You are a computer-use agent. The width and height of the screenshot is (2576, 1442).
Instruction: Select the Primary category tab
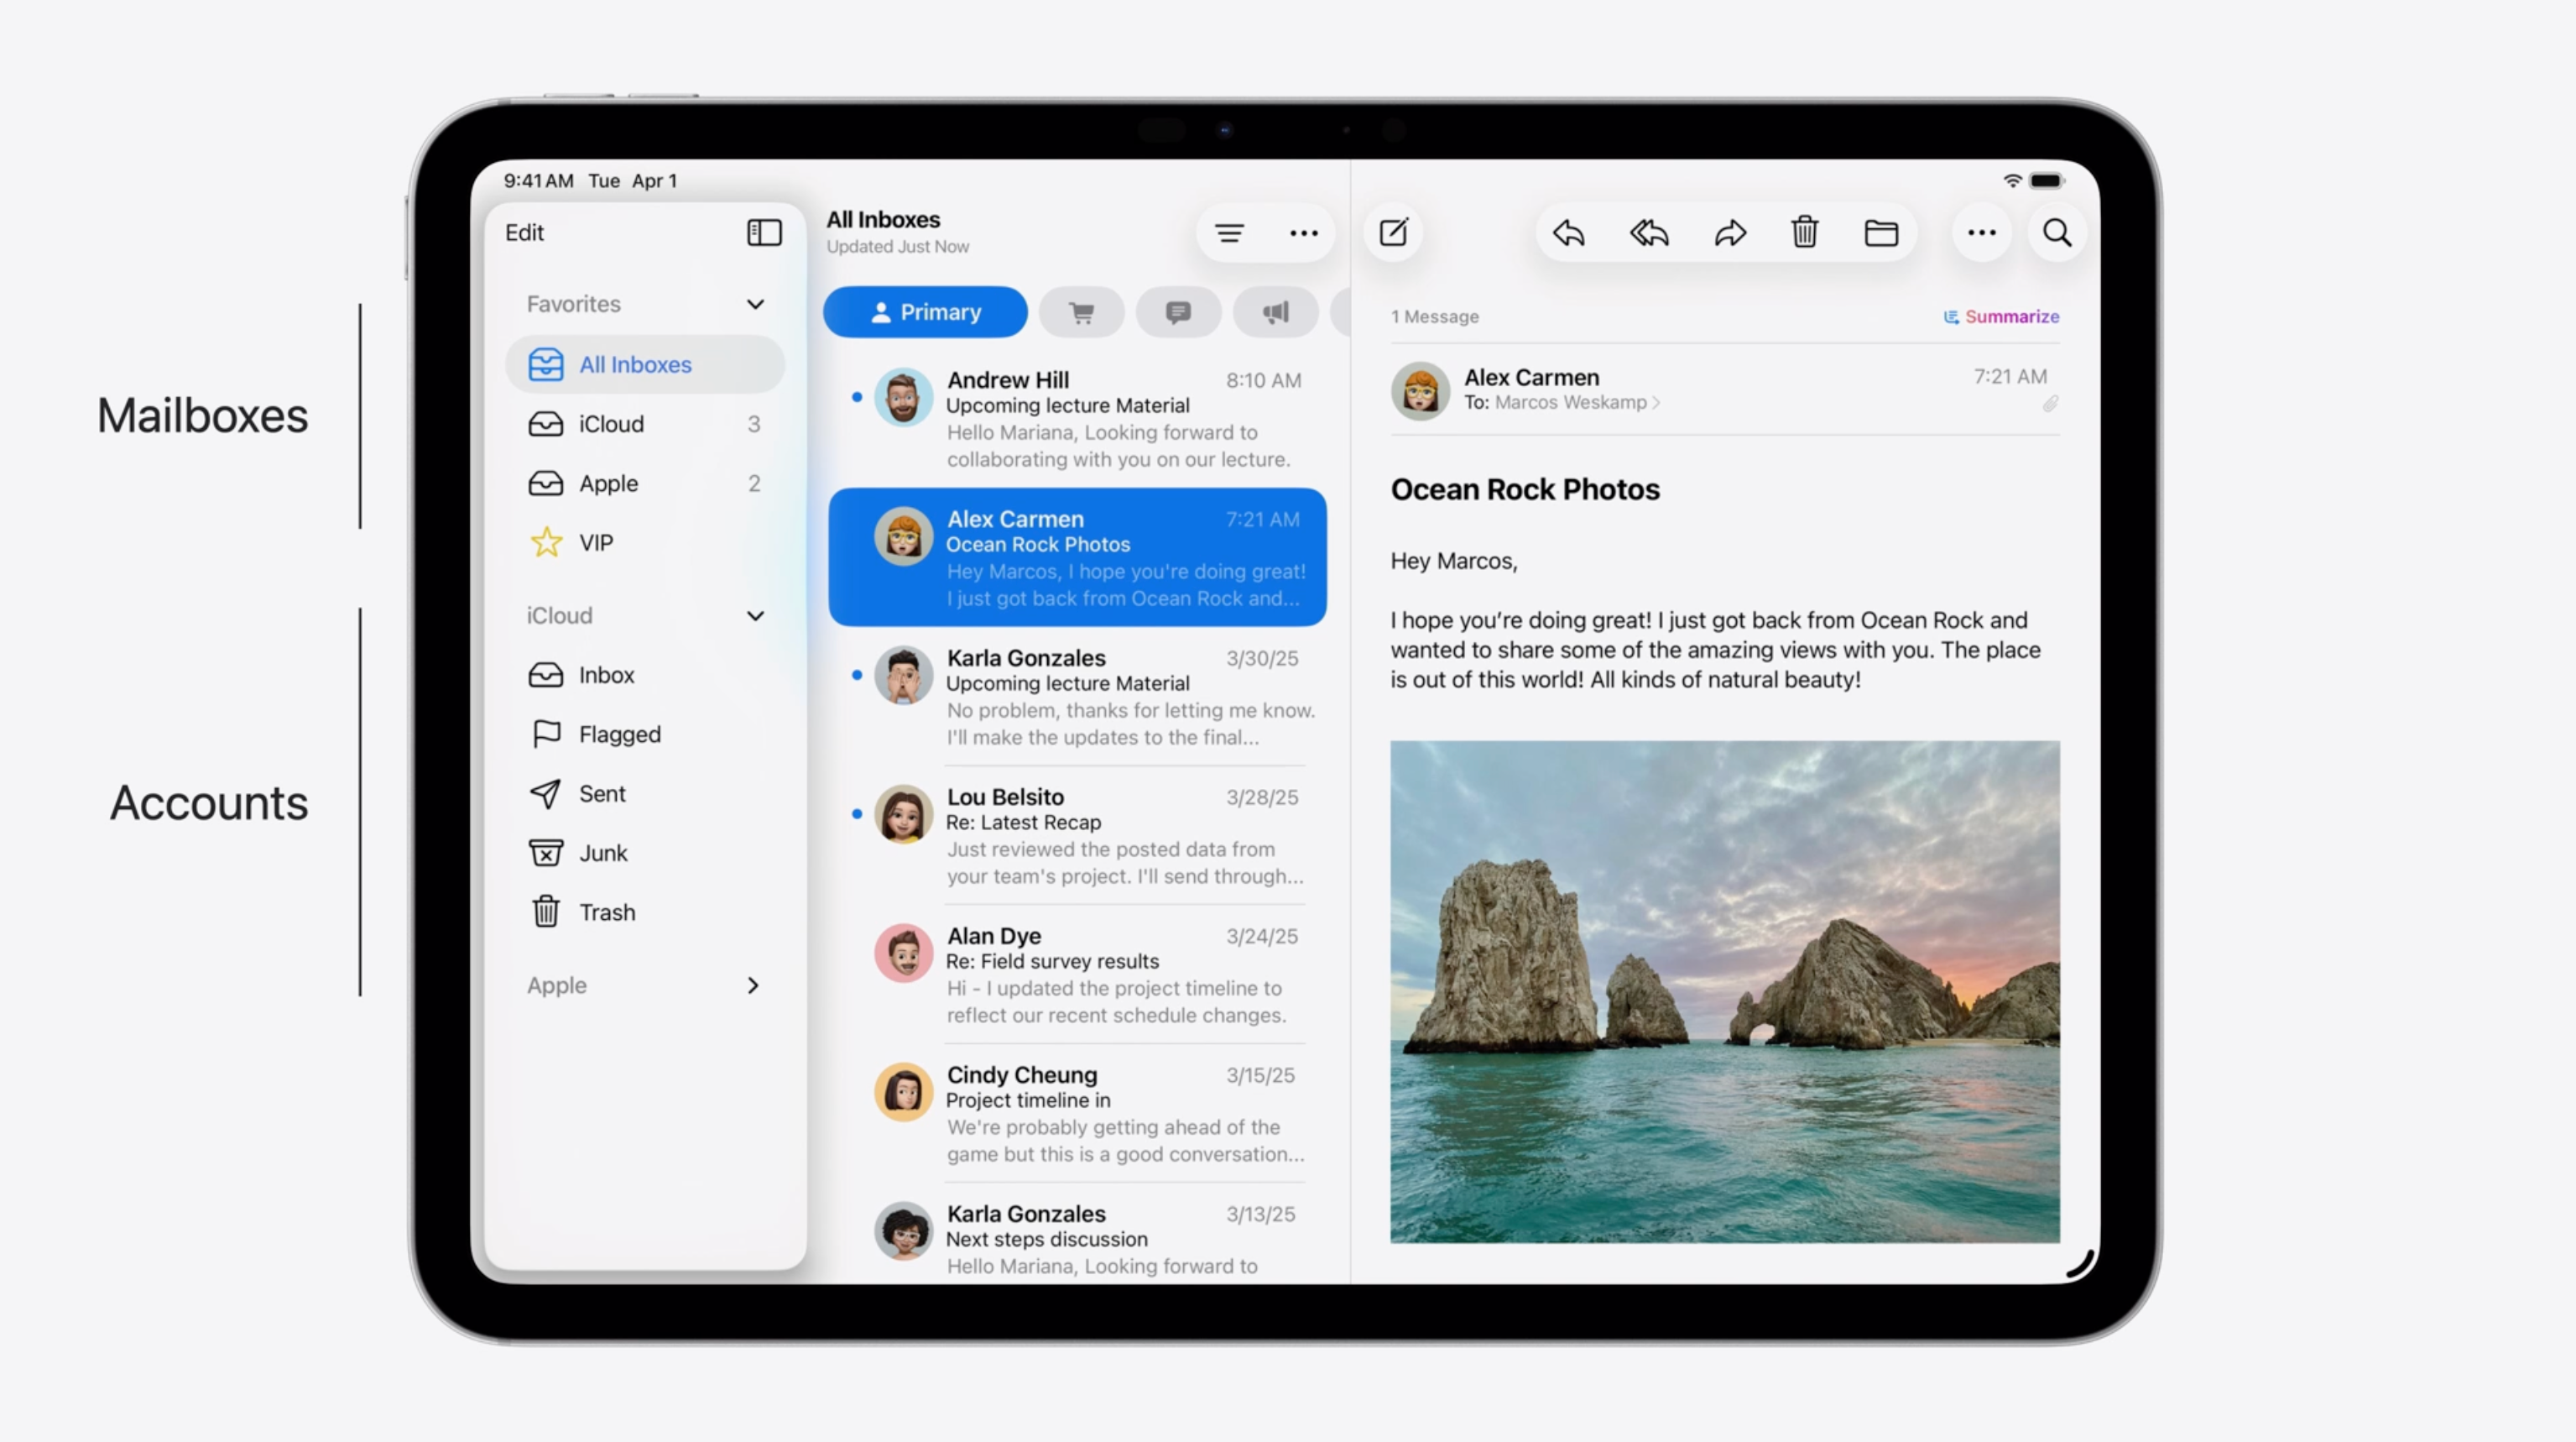pos(925,313)
